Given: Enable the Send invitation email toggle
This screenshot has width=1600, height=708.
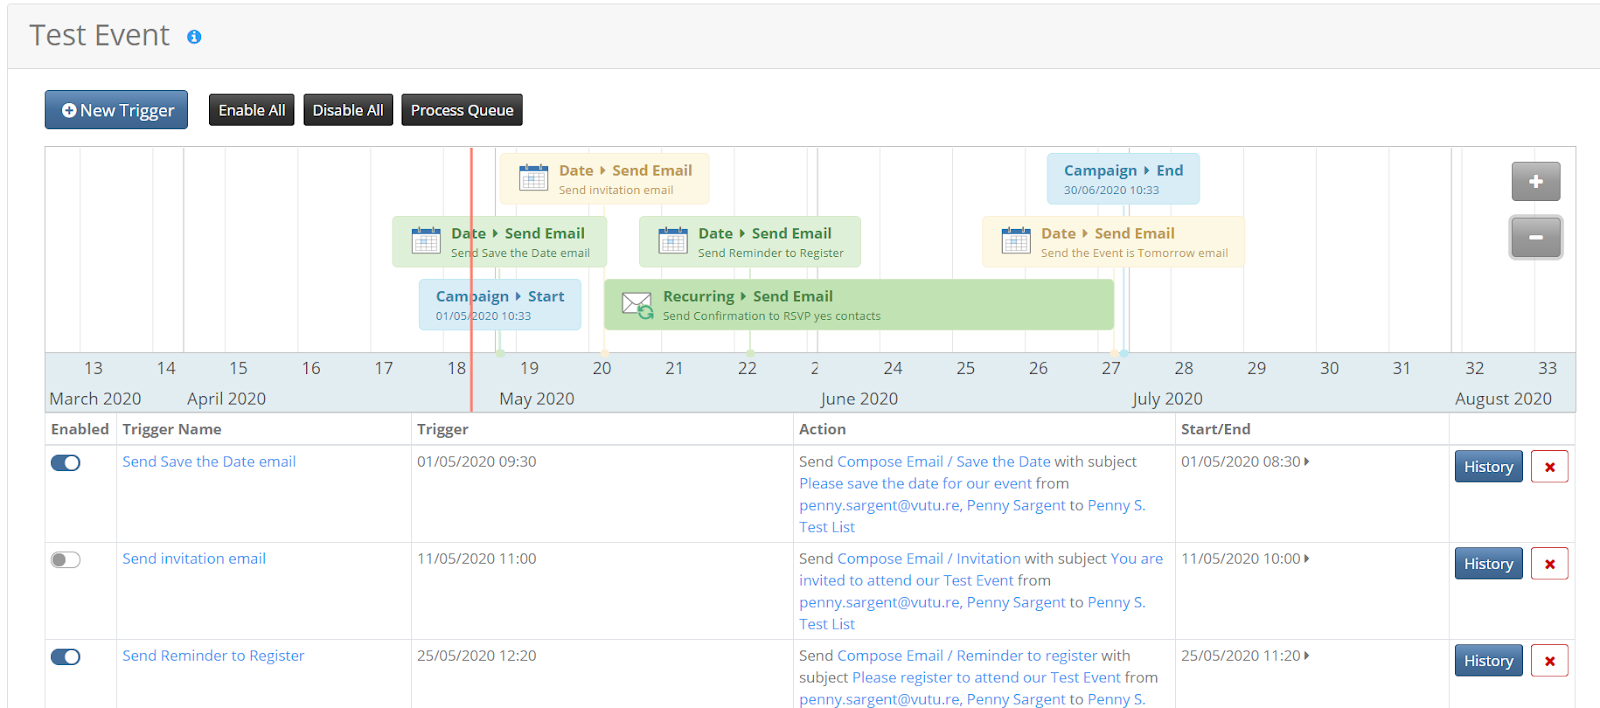Looking at the screenshot, I should point(66,560).
